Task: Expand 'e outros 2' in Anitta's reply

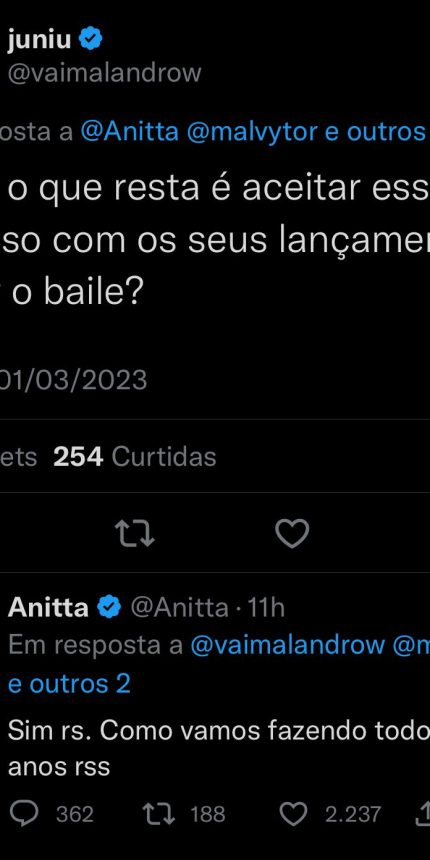Action: (x=69, y=684)
